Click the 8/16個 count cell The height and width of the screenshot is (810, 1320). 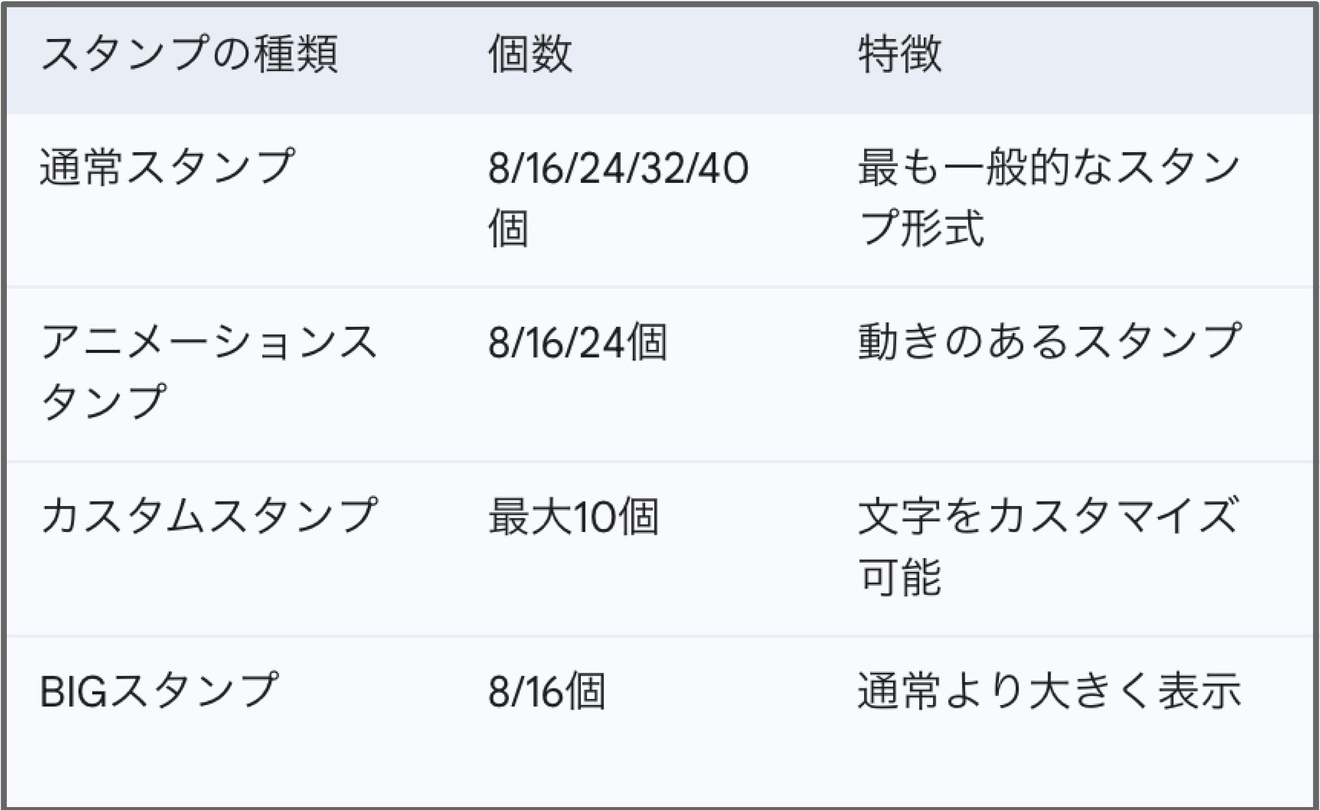pyautogui.click(x=546, y=692)
